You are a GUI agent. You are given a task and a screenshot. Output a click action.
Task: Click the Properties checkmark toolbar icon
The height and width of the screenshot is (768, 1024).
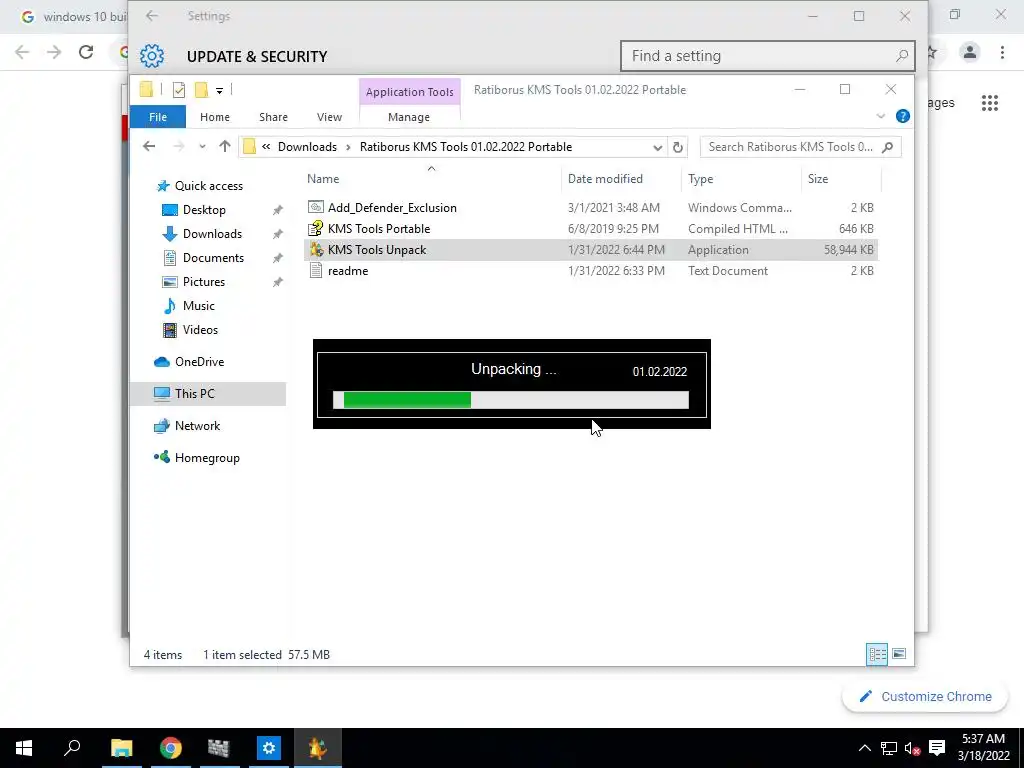[178, 90]
